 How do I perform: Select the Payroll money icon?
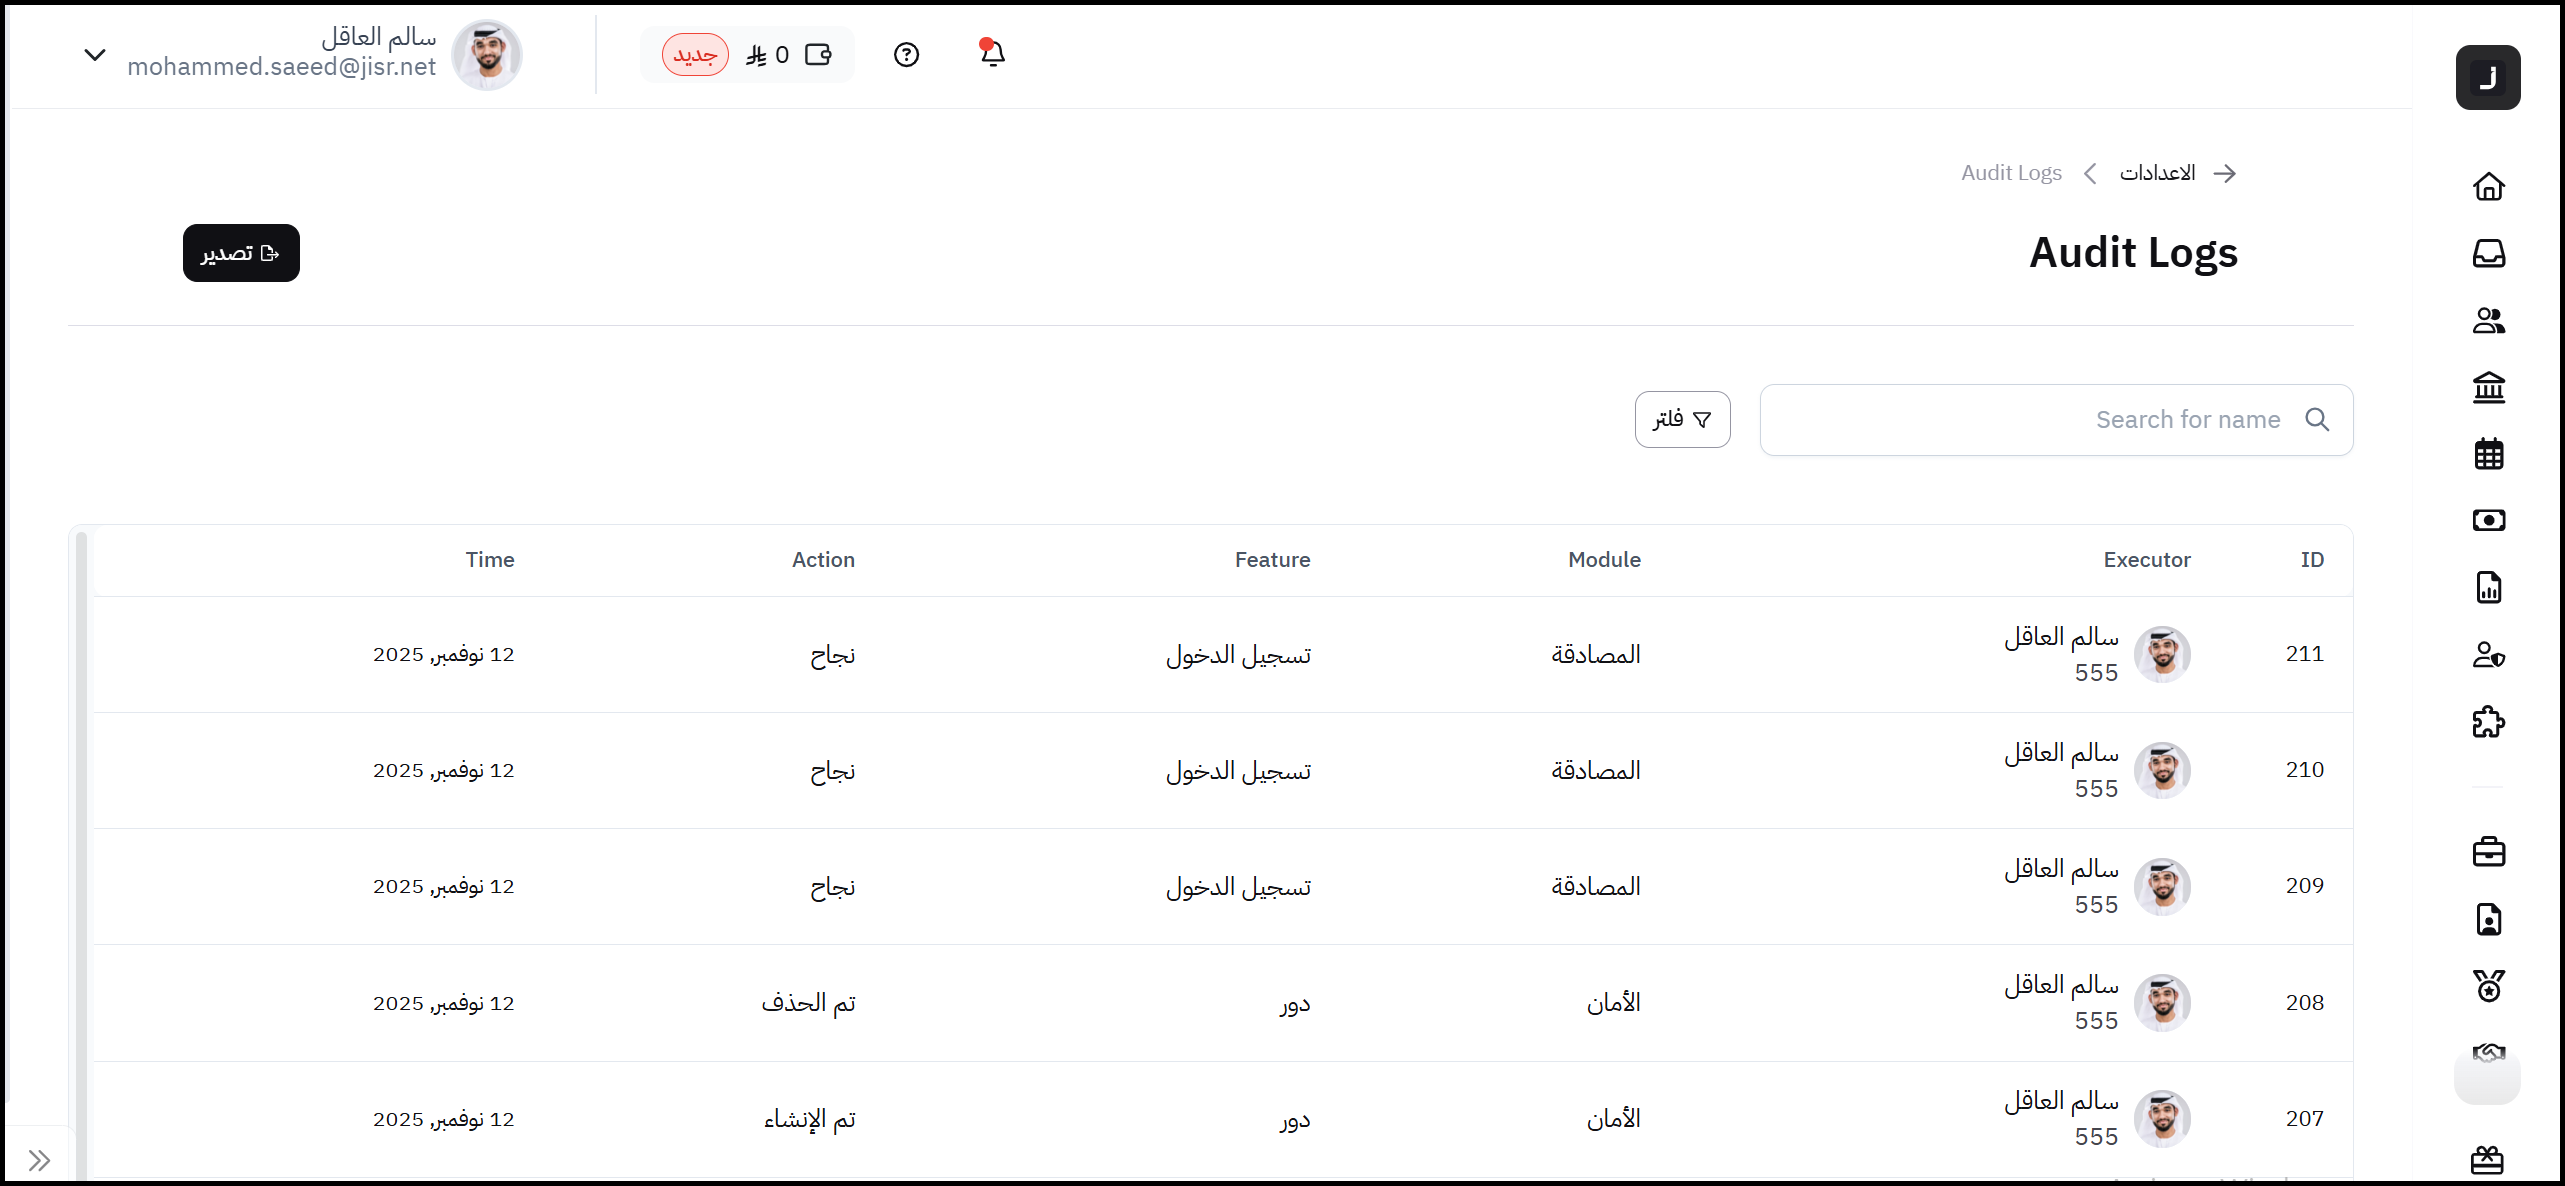pos(2489,520)
